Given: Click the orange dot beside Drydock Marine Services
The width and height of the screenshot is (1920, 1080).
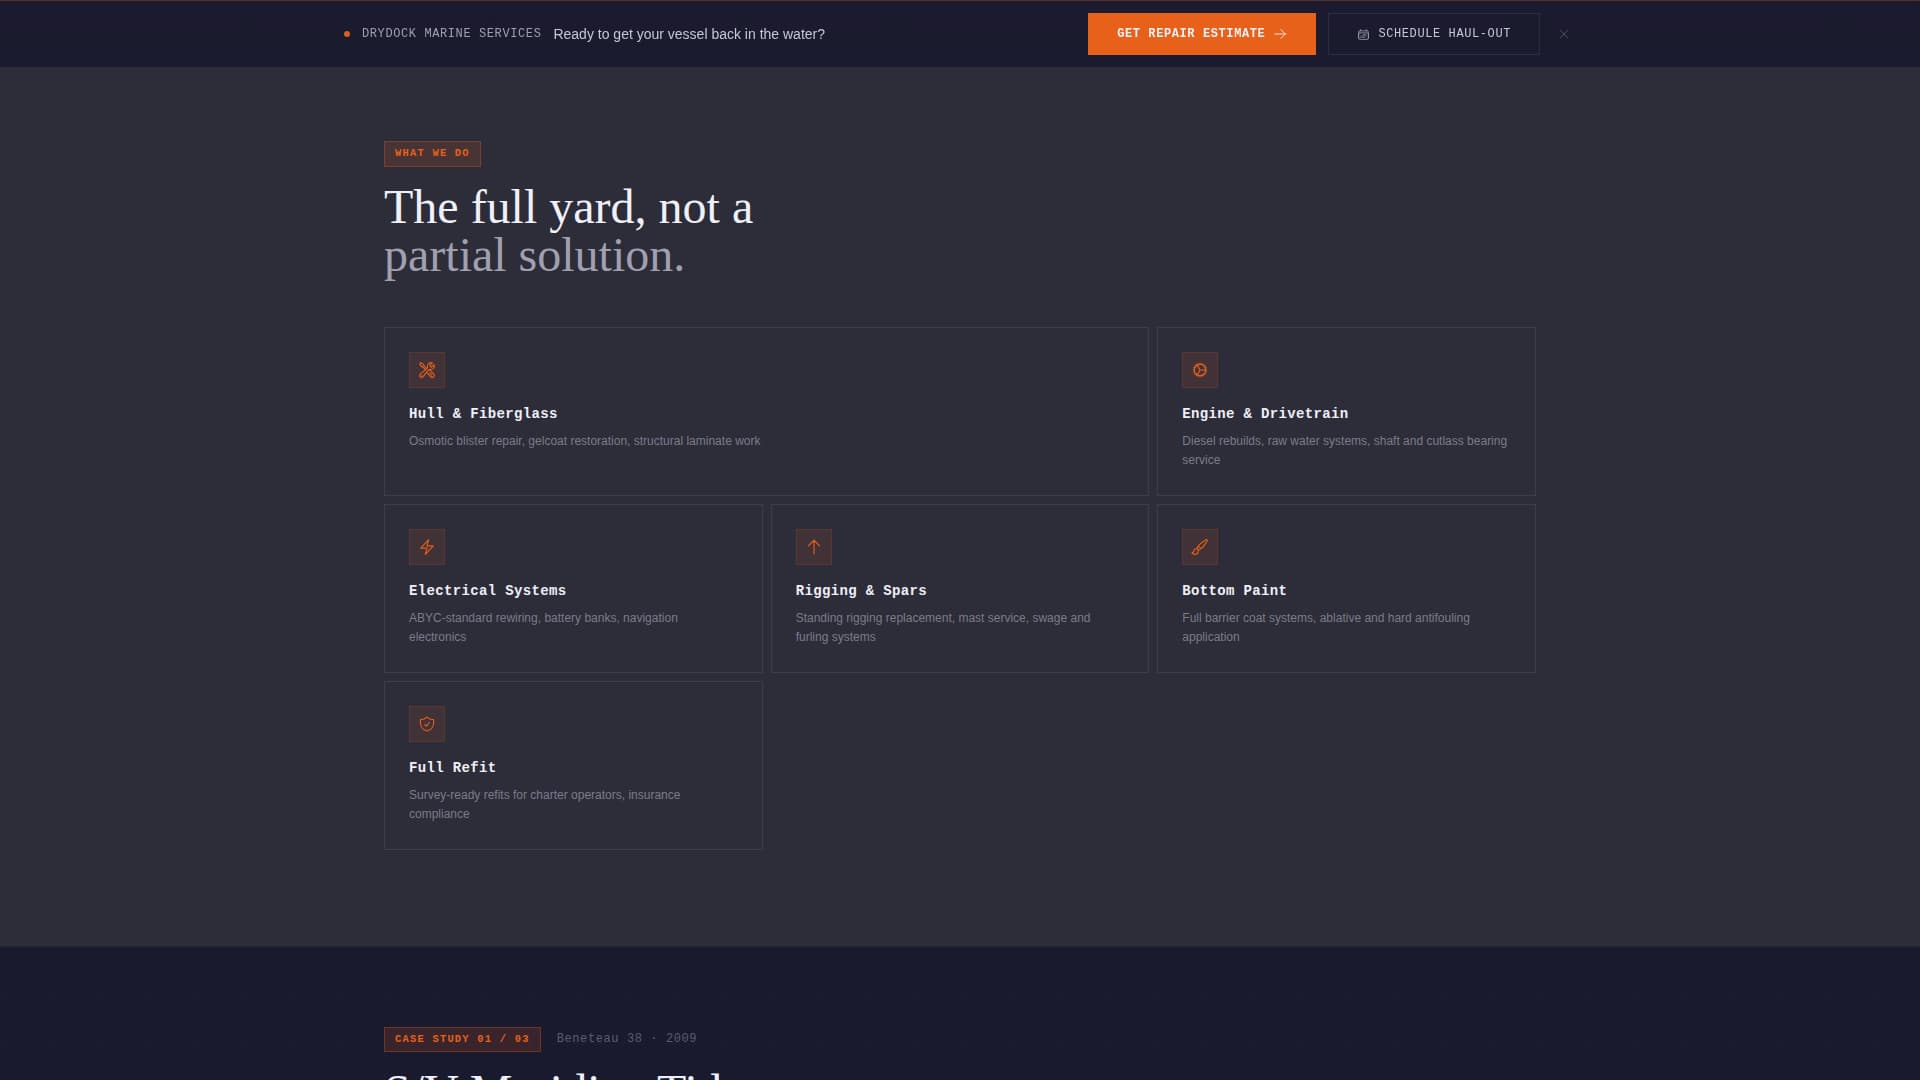Looking at the screenshot, I should click(x=345, y=33).
